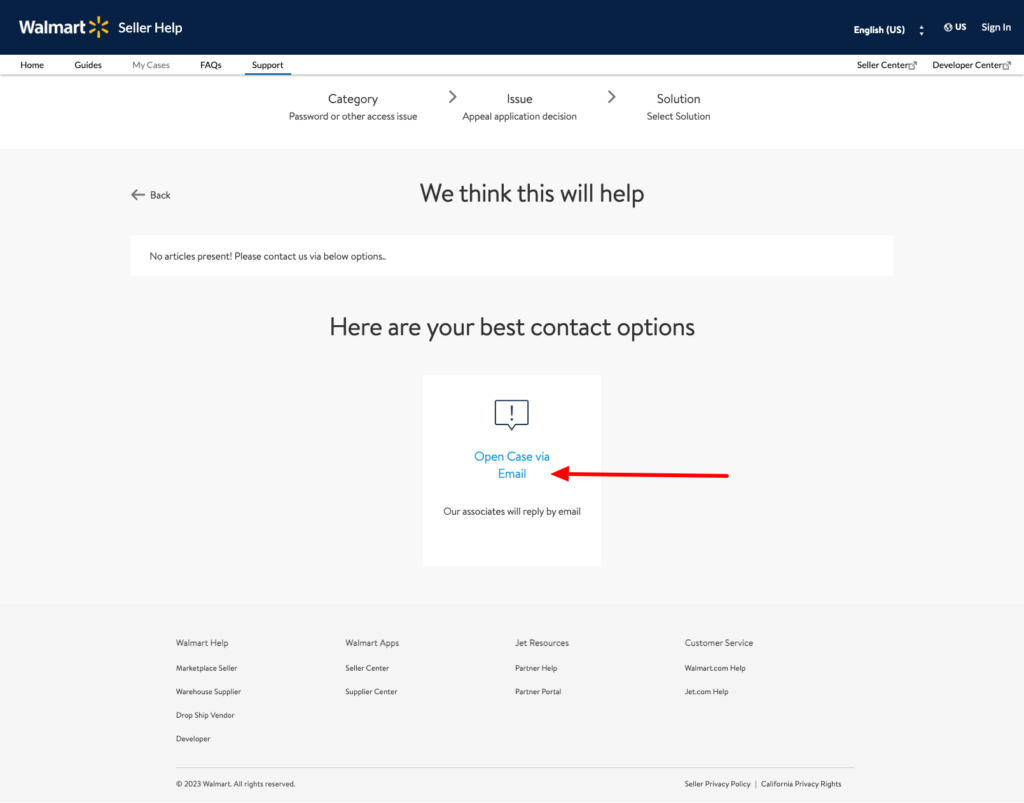Click the external link icon beside Seller Center
The image size is (1024, 803).
click(x=915, y=64)
